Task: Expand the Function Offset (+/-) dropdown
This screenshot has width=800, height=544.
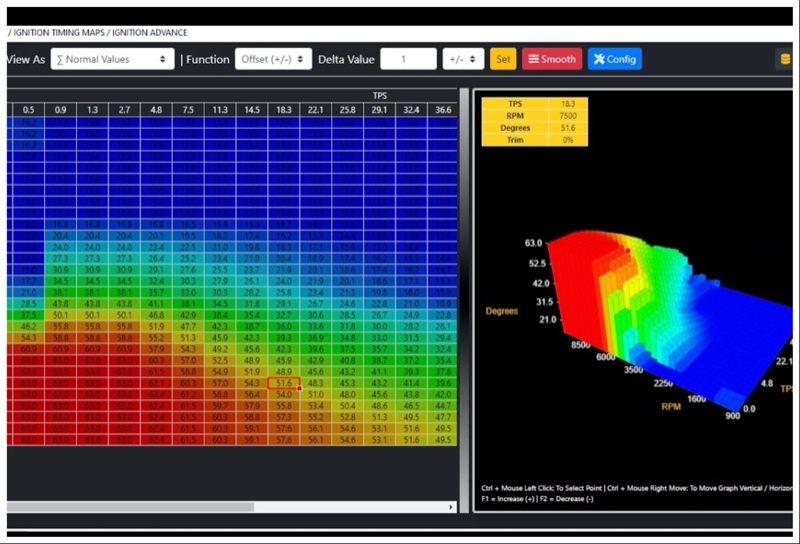Action: coord(273,59)
